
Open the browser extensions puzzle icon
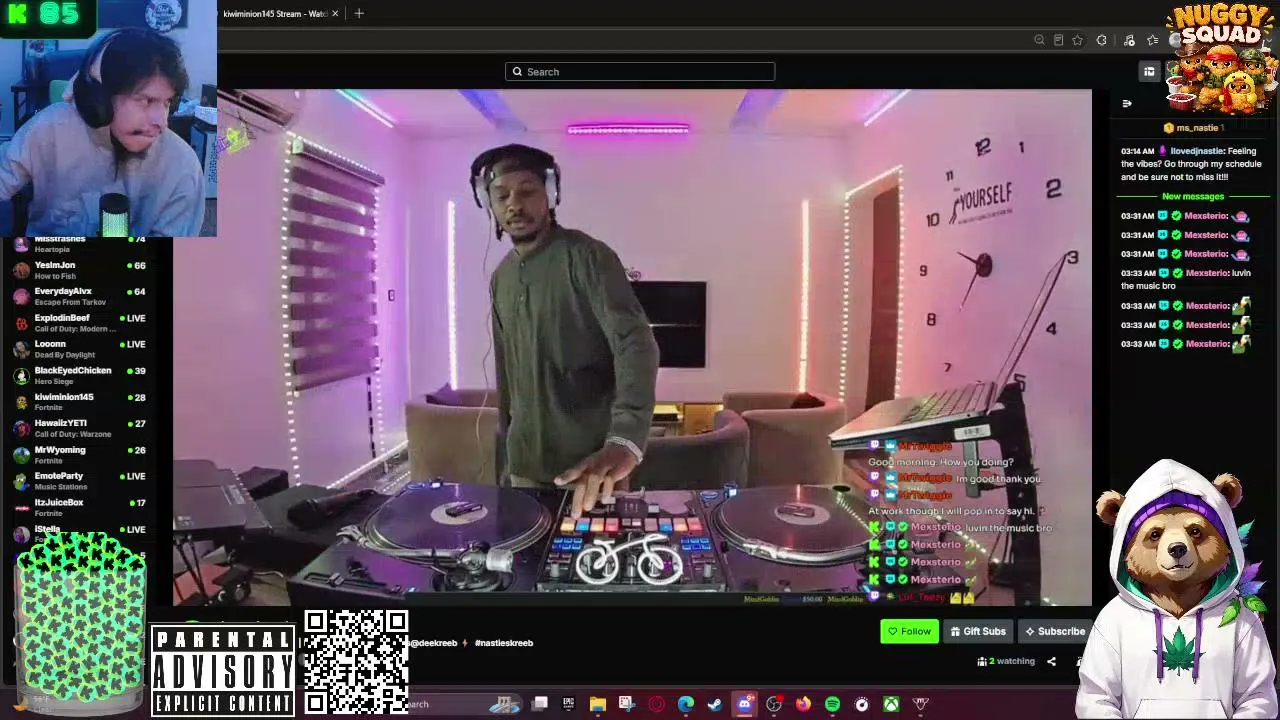coord(1101,40)
